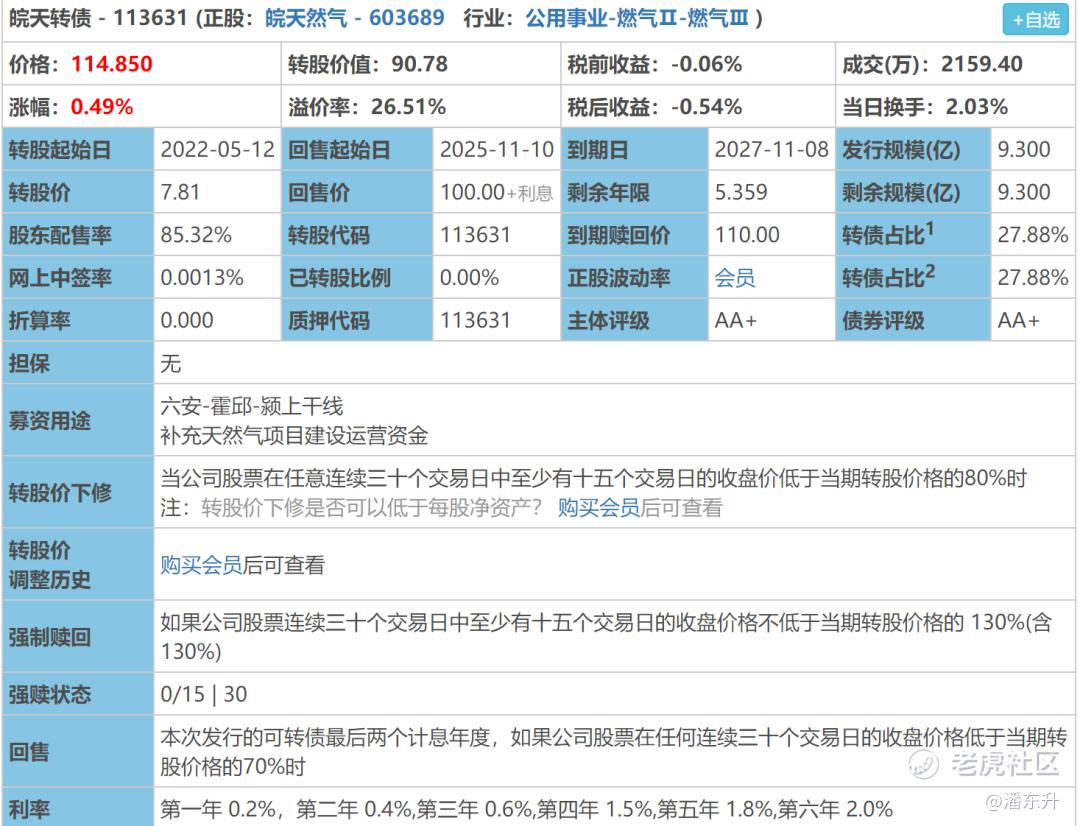The image size is (1080, 826).
Task: Select the price value 114.850
Action: (x=112, y=64)
